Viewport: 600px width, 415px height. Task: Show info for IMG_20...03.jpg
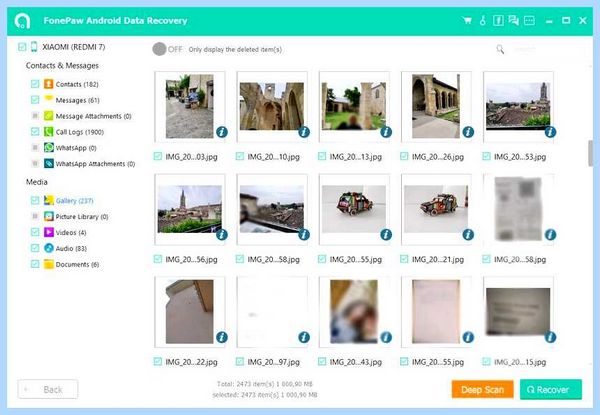pyautogui.click(x=222, y=132)
